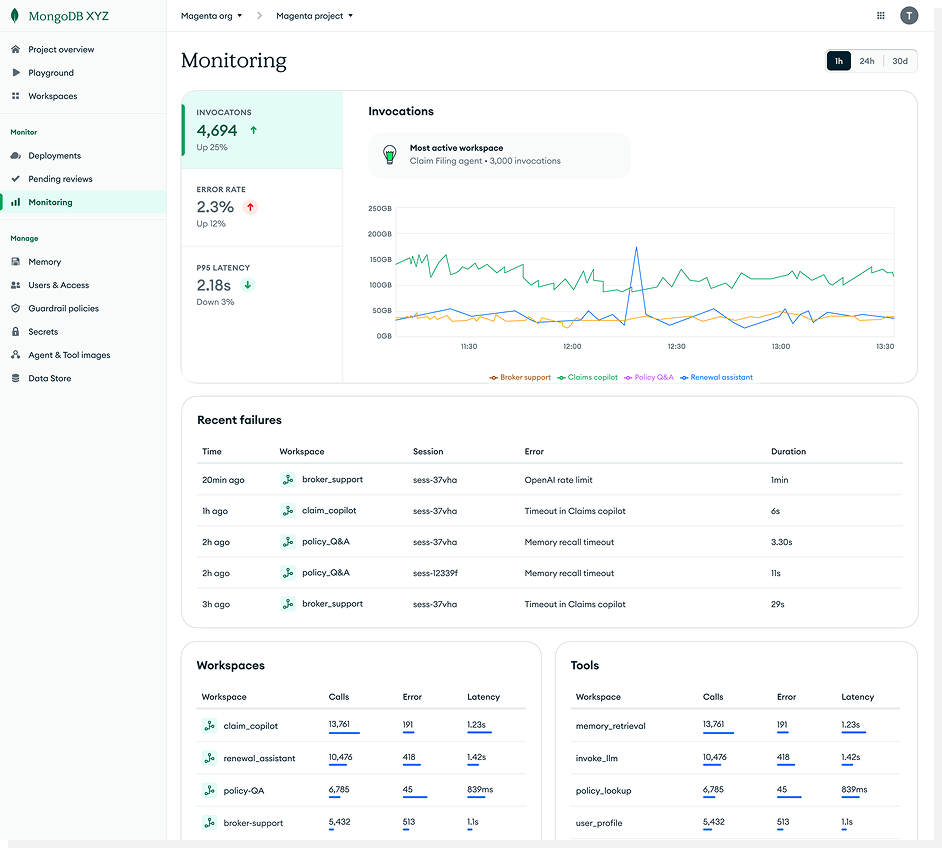This screenshot has height=848, width=942.
Task: Open the apps grid icon in header
Action: [x=881, y=16]
